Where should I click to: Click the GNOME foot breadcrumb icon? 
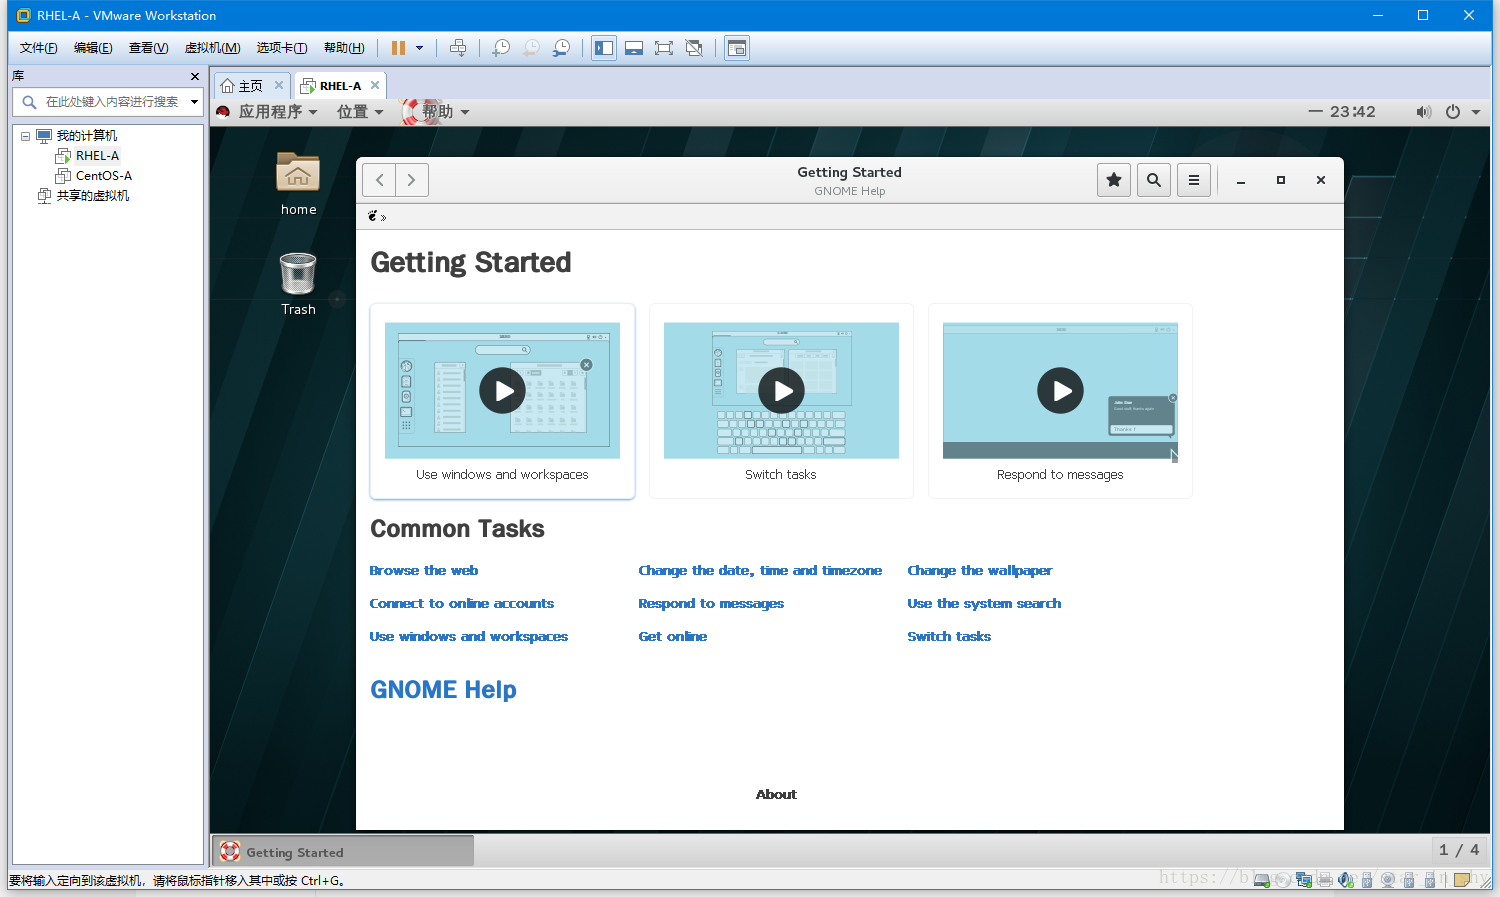click(373, 216)
